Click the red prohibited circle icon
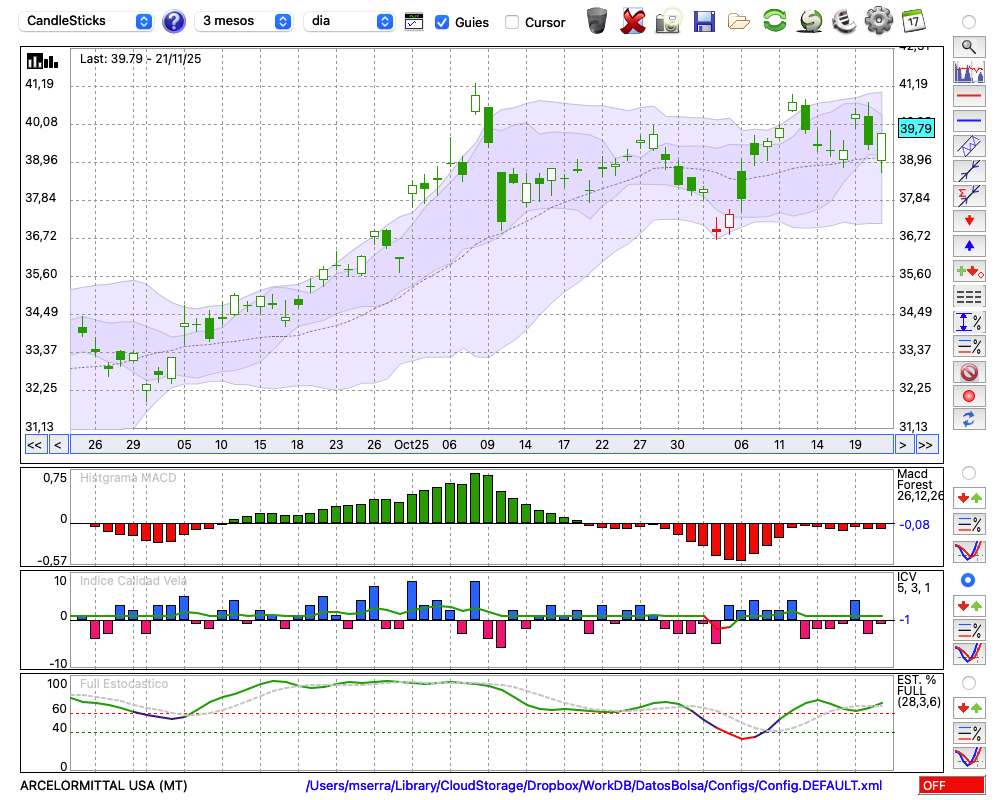Image resolution: width=1000 pixels, height=800 pixels. pos(969,371)
